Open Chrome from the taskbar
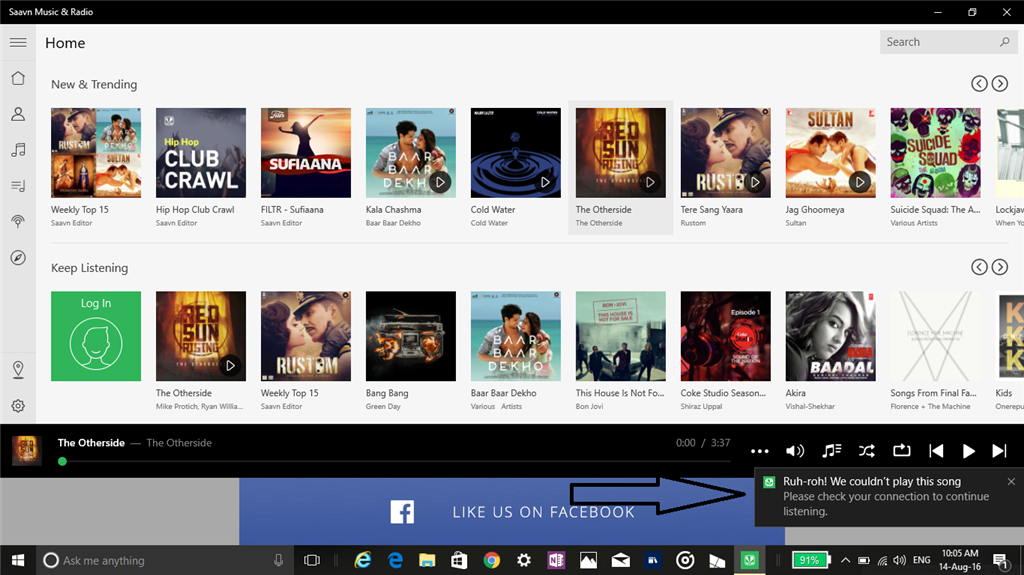 click(491, 560)
